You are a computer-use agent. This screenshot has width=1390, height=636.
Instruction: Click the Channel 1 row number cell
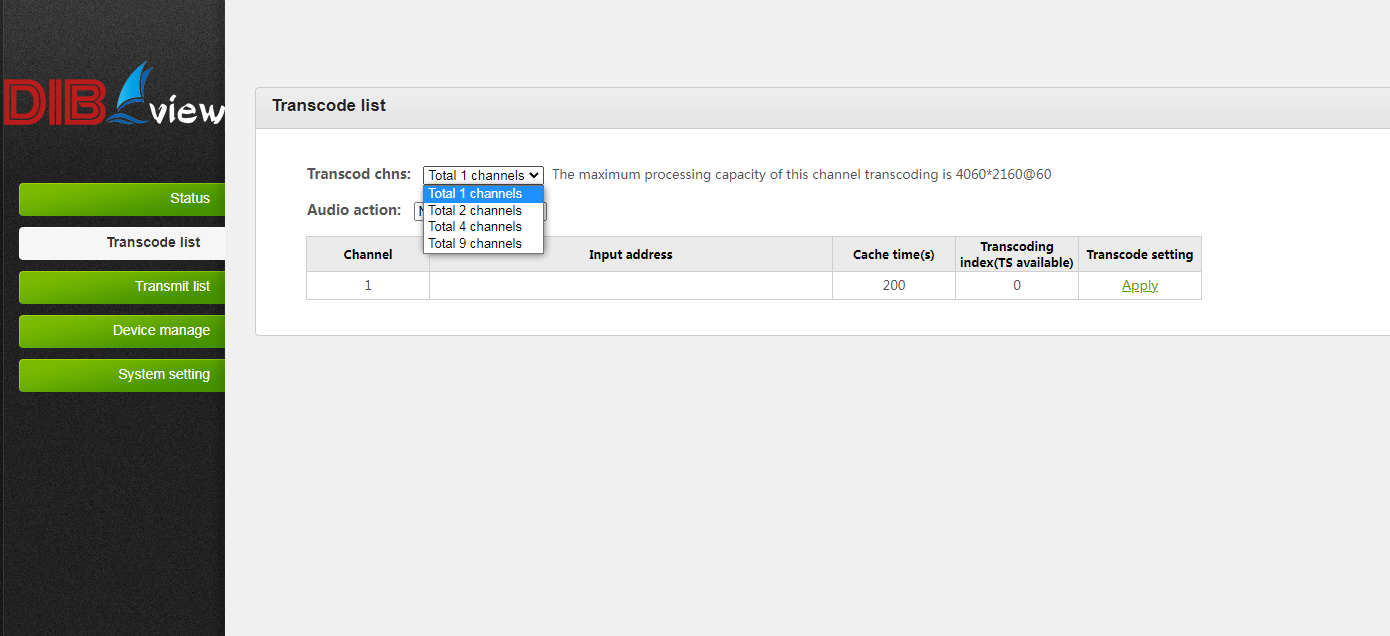click(x=367, y=286)
